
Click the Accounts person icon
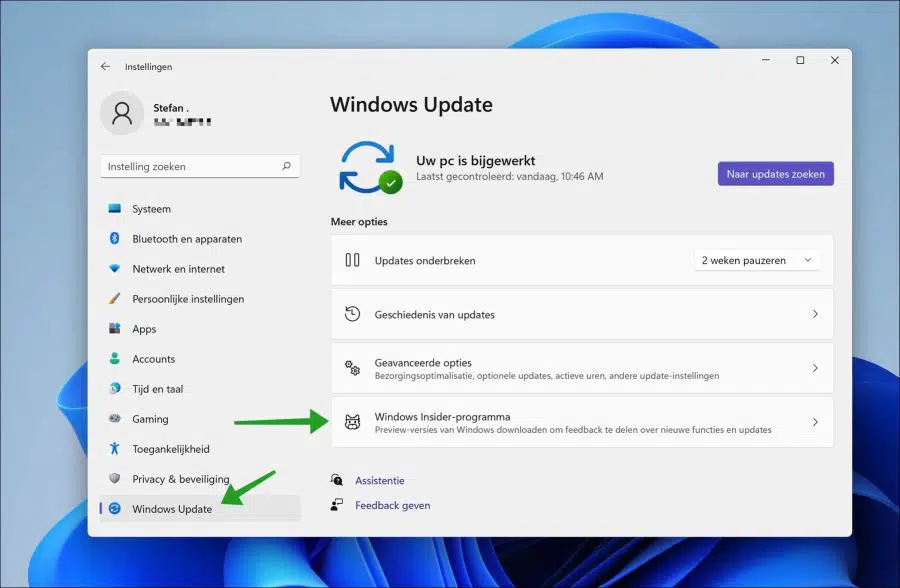tap(114, 358)
